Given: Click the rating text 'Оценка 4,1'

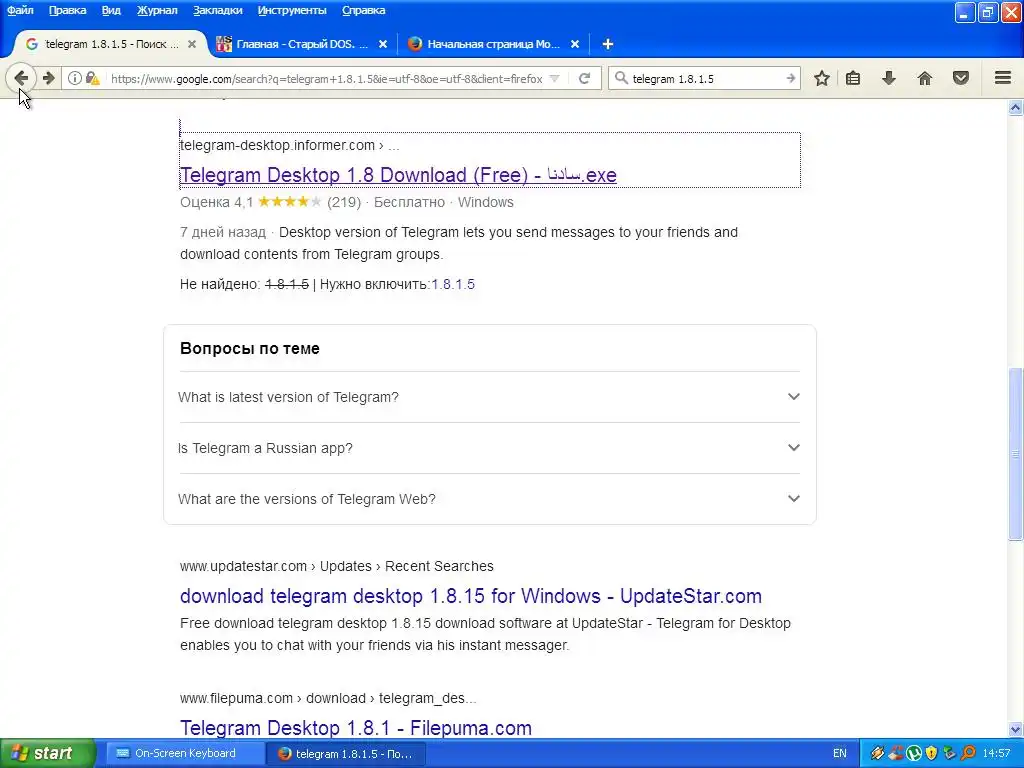Looking at the screenshot, I should (217, 202).
